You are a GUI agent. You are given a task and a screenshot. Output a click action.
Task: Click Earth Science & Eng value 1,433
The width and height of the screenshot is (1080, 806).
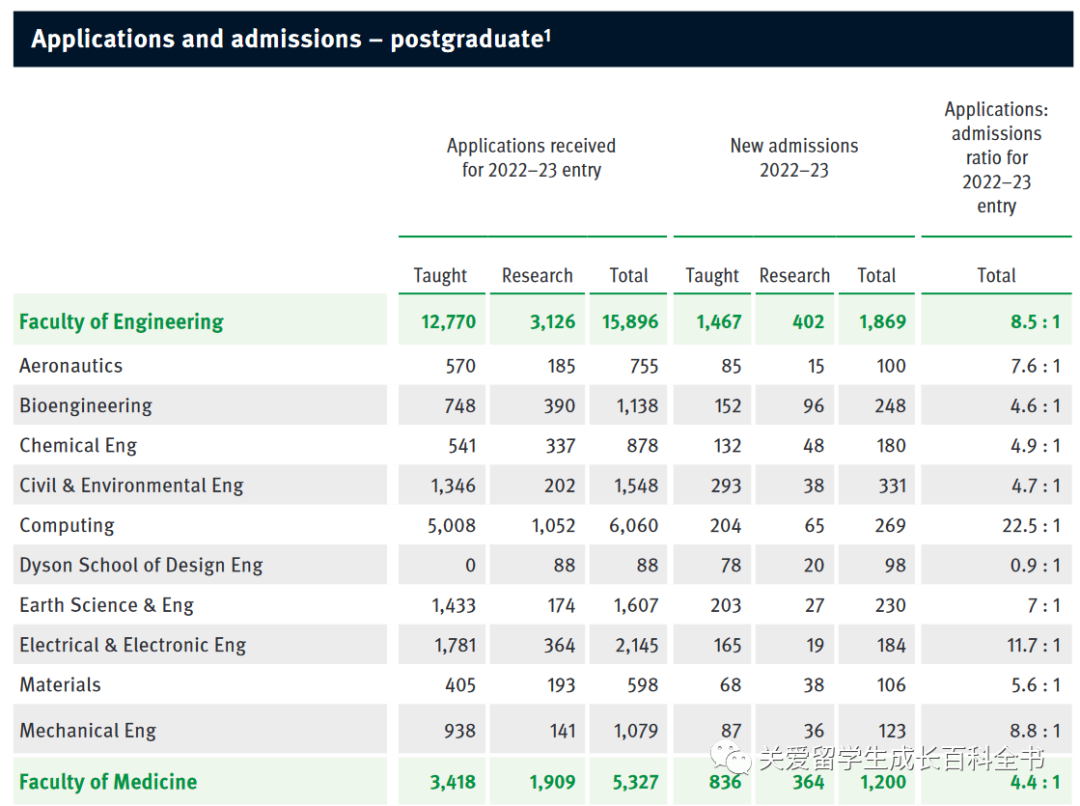[x=454, y=606]
